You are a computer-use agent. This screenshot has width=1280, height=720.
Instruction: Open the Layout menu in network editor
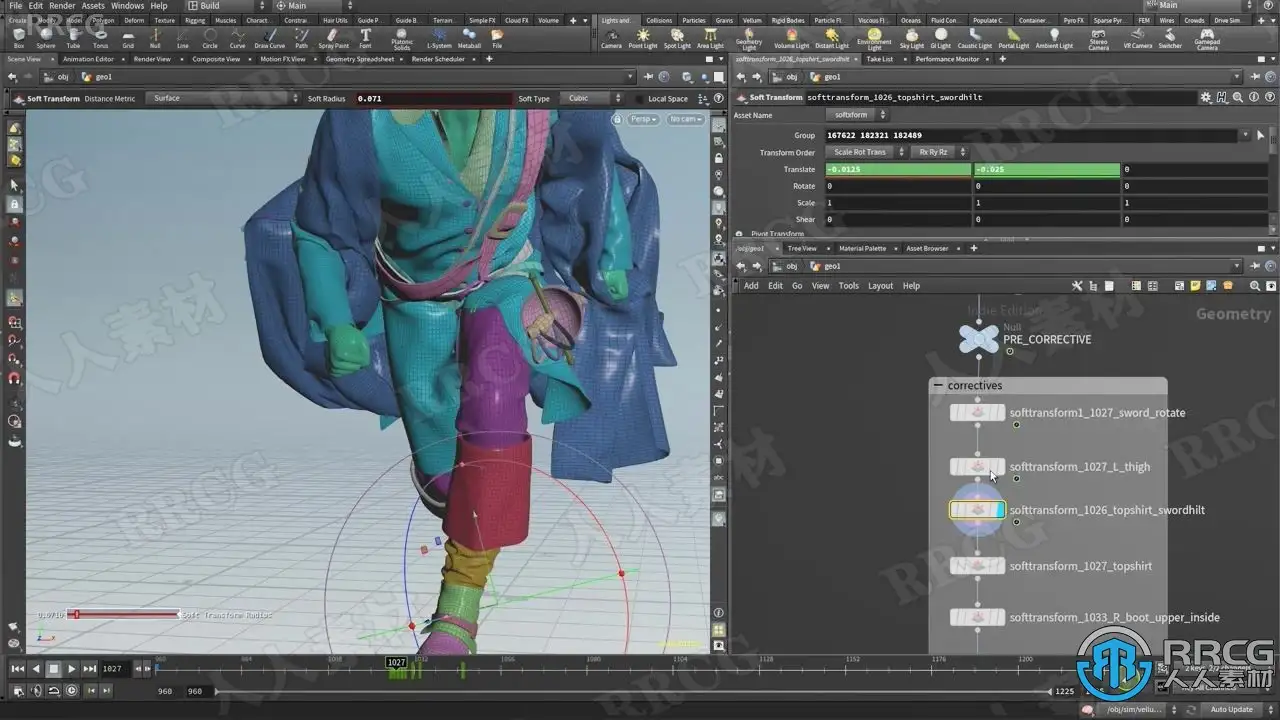pos(880,286)
